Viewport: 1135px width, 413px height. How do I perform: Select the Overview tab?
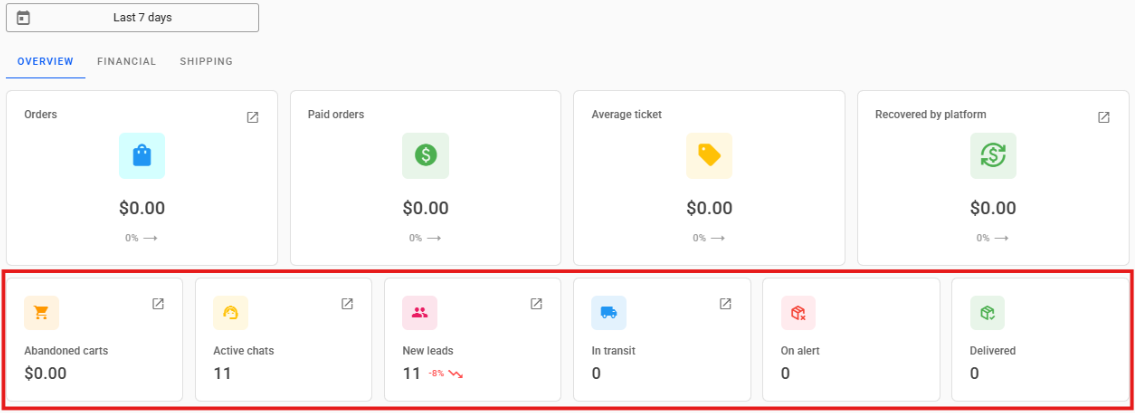point(45,62)
